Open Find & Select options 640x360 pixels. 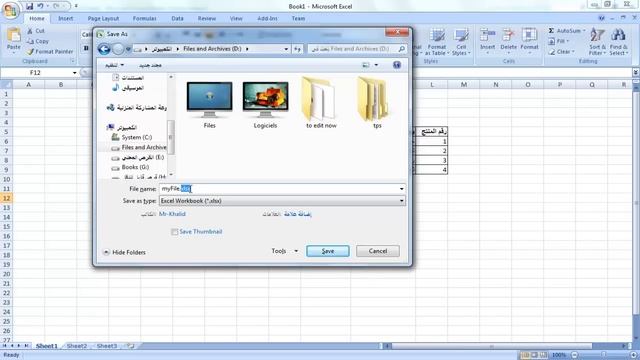tap(618, 42)
